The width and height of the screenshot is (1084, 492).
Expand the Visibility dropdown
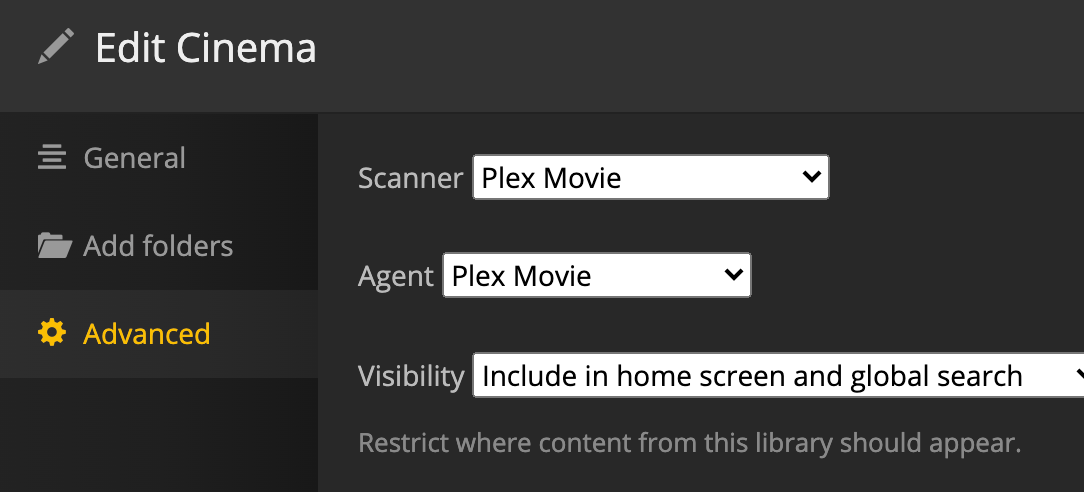point(760,376)
